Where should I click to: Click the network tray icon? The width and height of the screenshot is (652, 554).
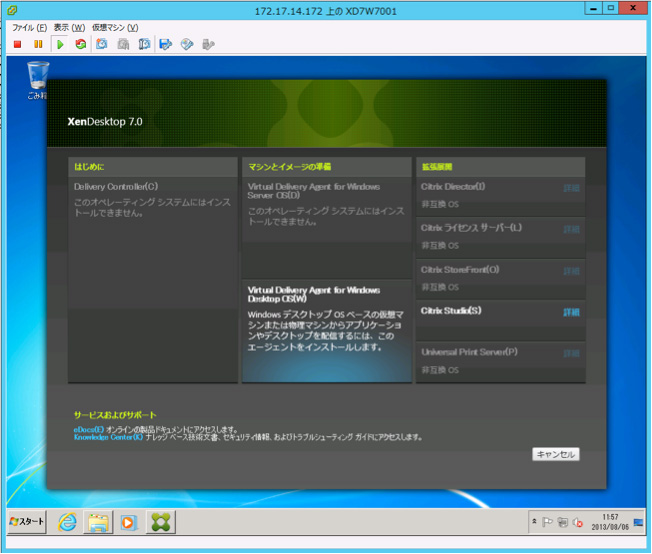(563, 522)
